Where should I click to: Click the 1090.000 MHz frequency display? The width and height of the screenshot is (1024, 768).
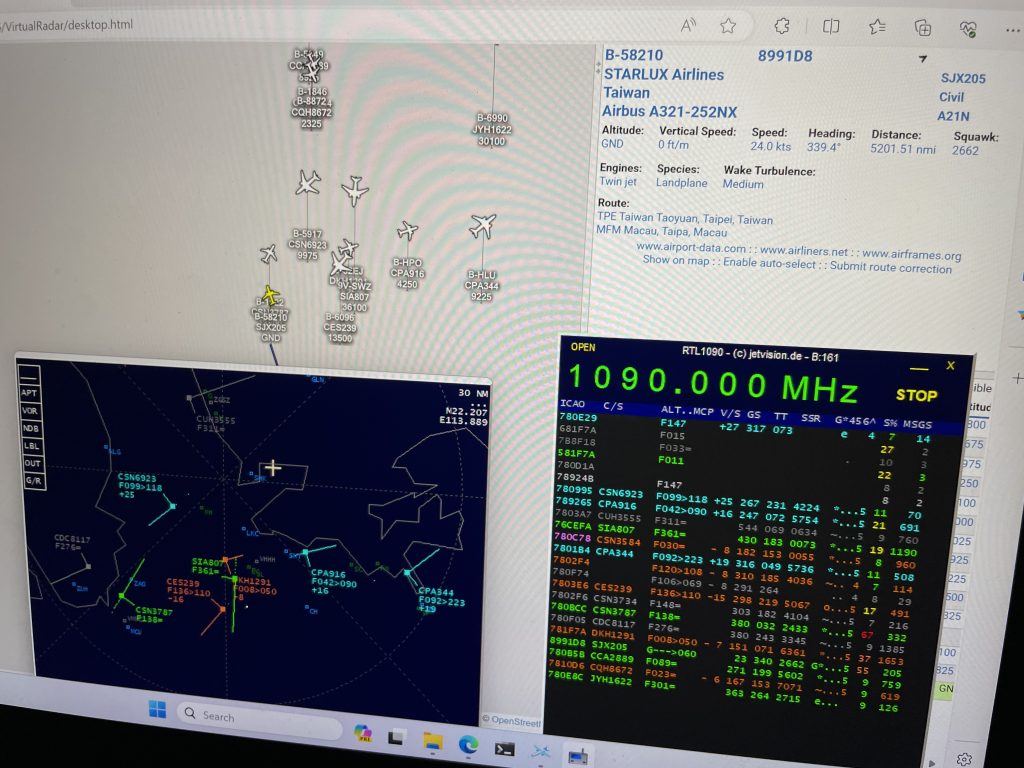pos(712,385)
